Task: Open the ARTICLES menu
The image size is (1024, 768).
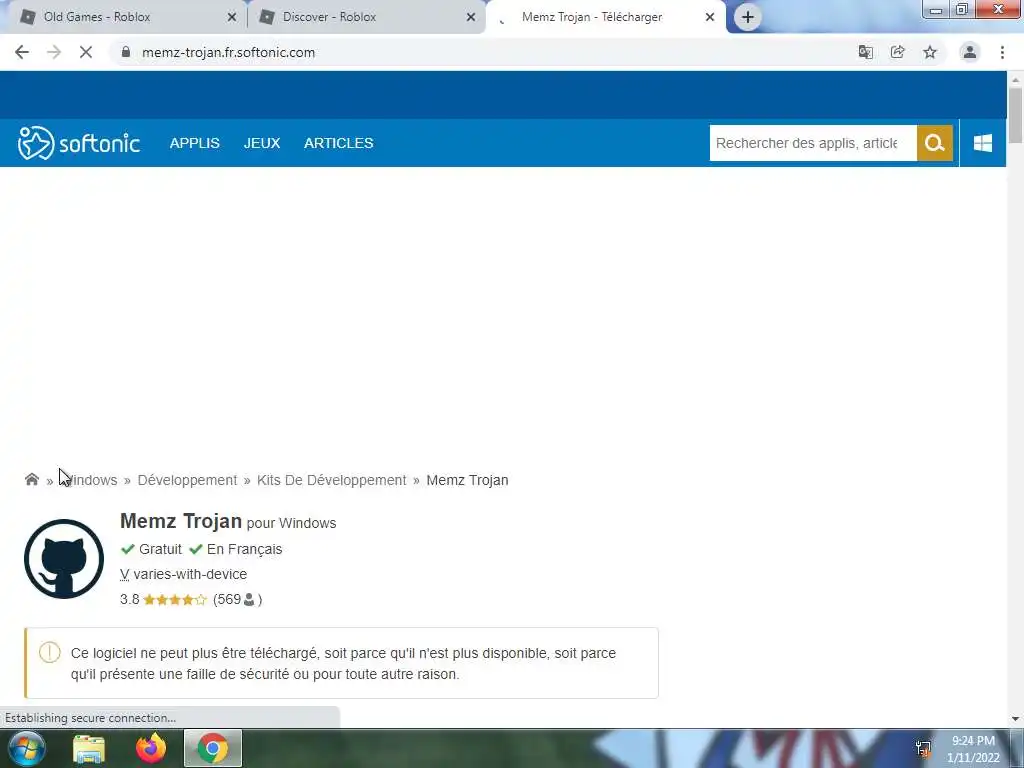Action: coord(338,143)
